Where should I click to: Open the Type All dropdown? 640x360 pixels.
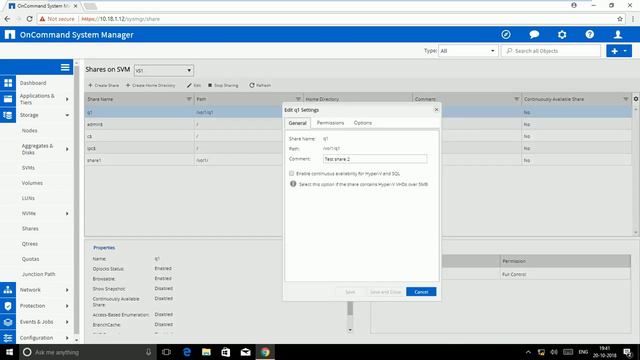(x=468, y=51)
